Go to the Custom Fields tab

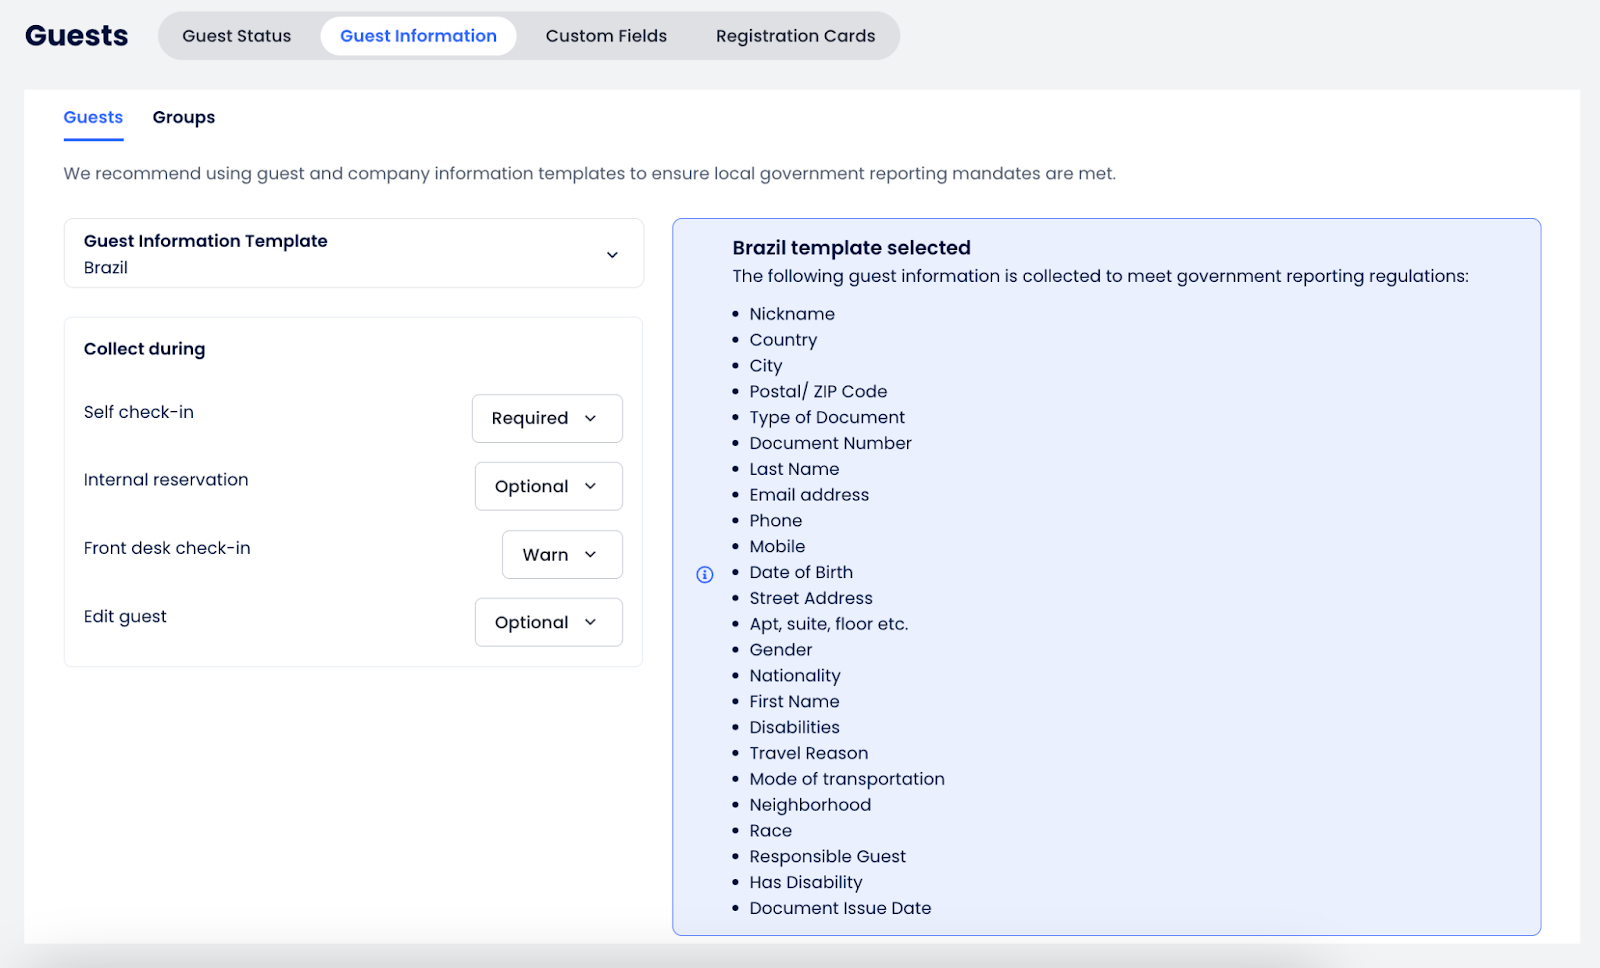tap(606, 36)
